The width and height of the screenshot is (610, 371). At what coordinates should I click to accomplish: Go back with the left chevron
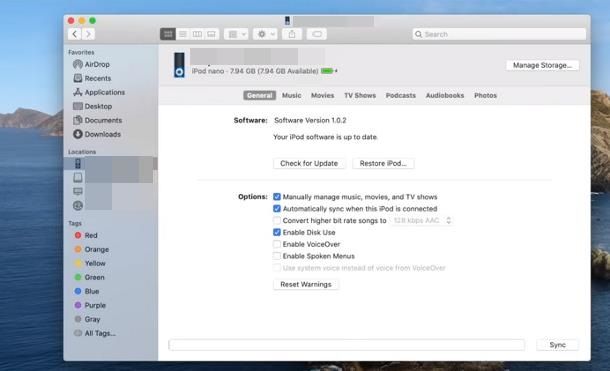point(75,34)
